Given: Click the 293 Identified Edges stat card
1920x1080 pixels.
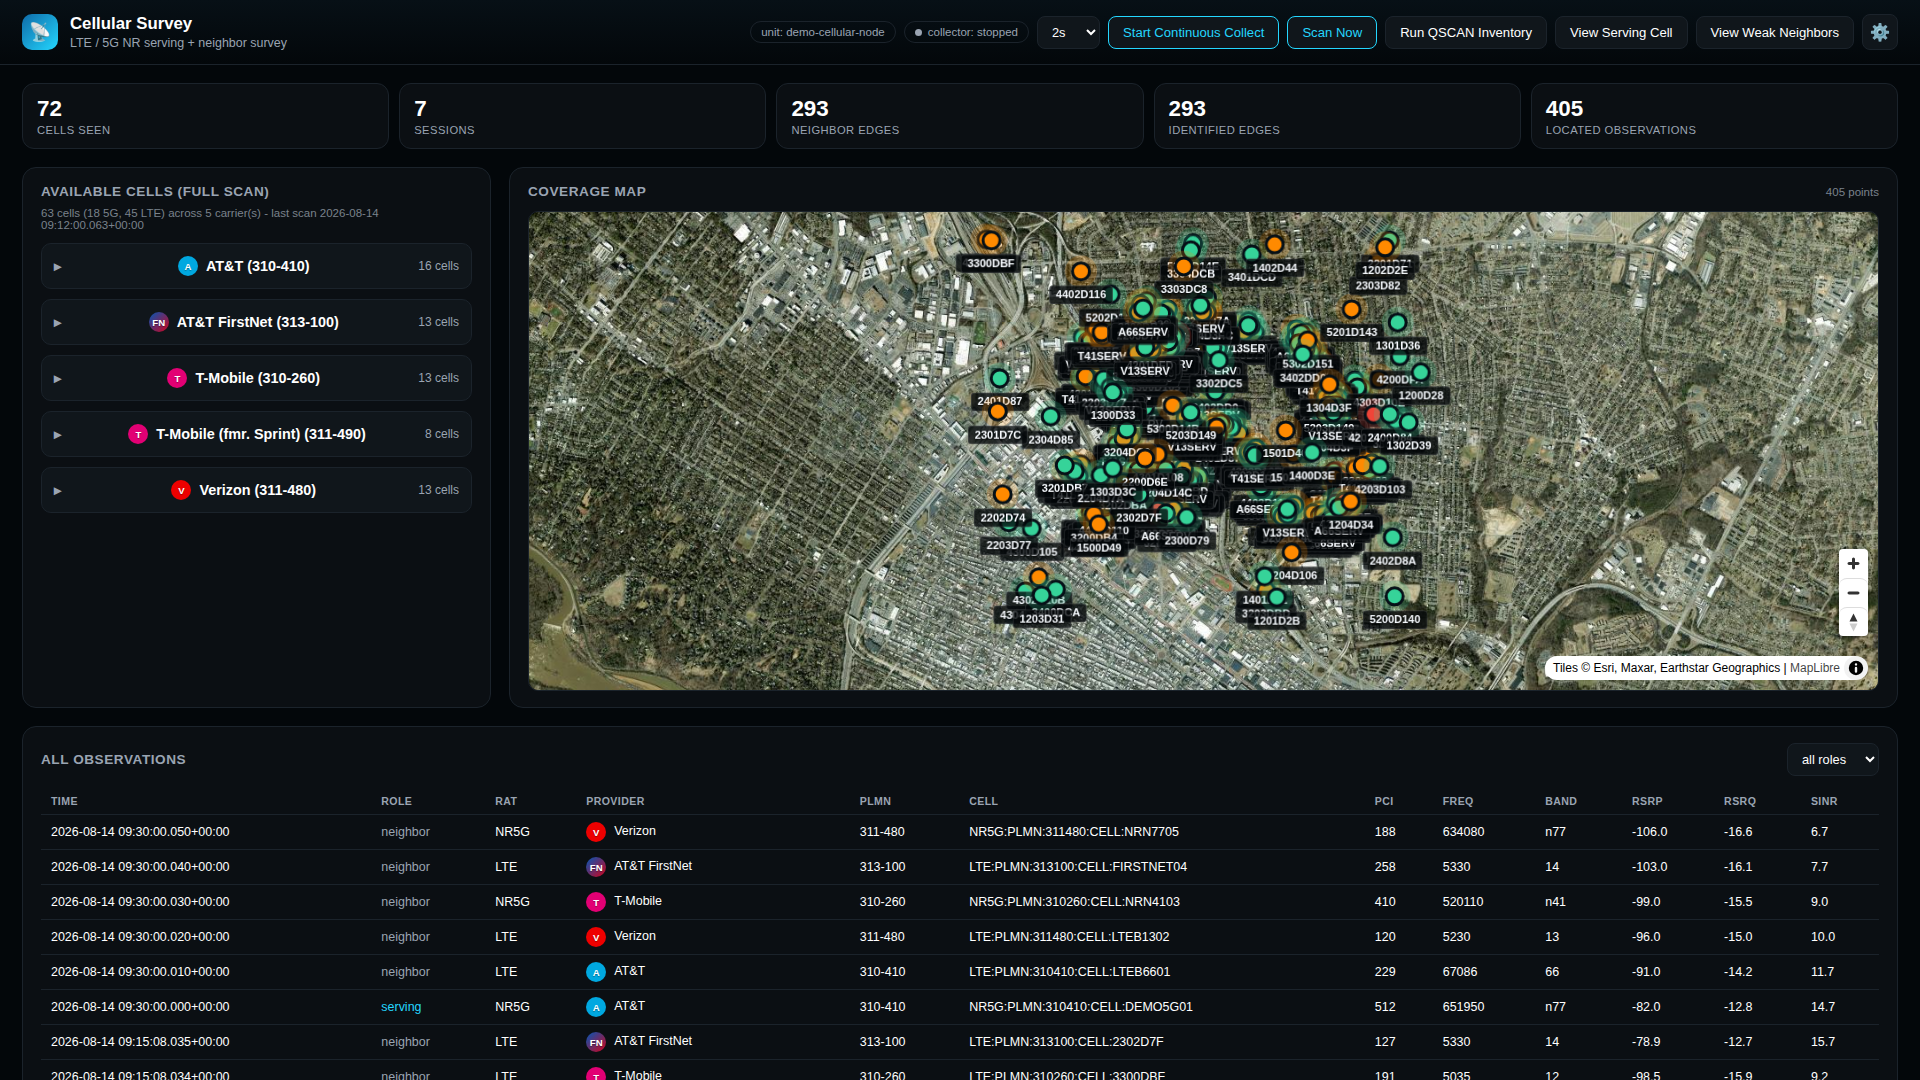Looking at the screenshot, I should [x=1337, y=116].
